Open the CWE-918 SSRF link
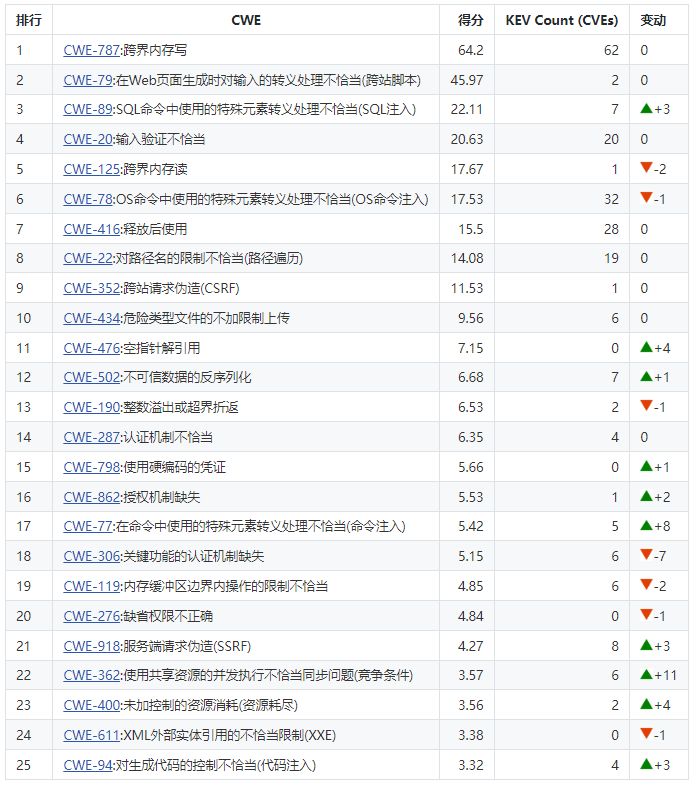Image resolution: width=698 pixels, height=785 pixels. (92, 647)
